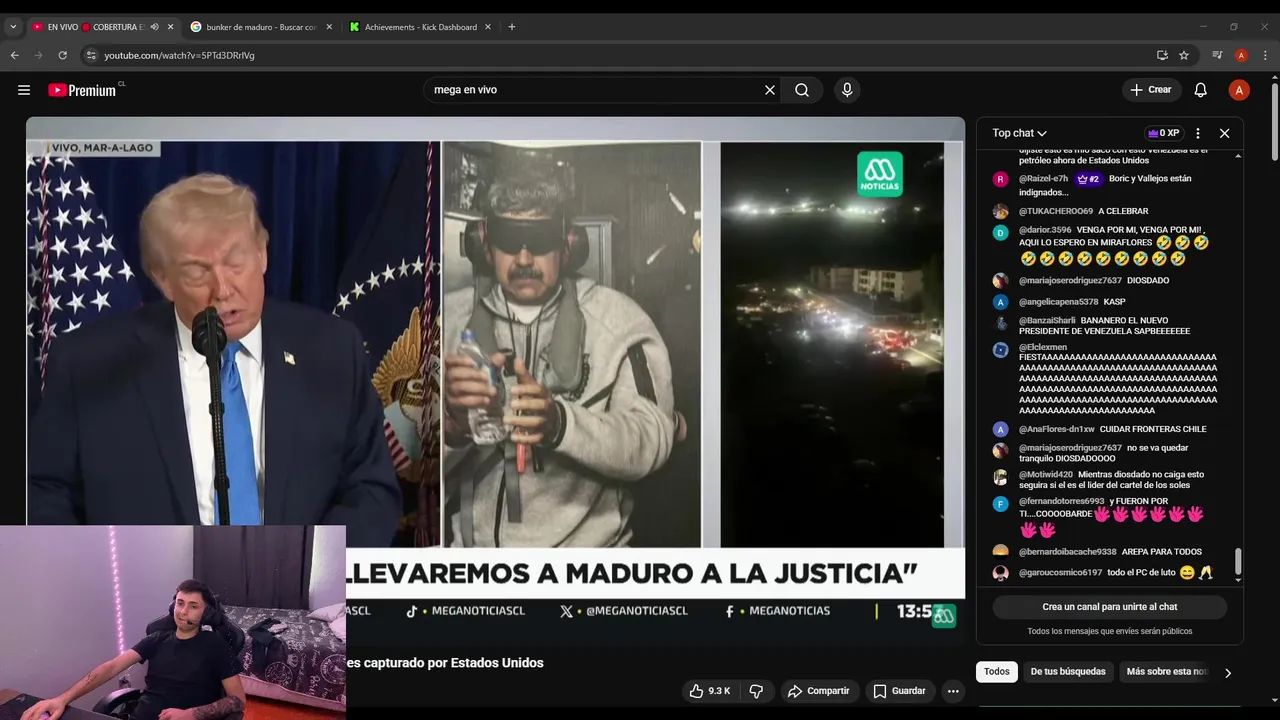
Task: Close the live chat panel
Action: [x=1224, y=133]
